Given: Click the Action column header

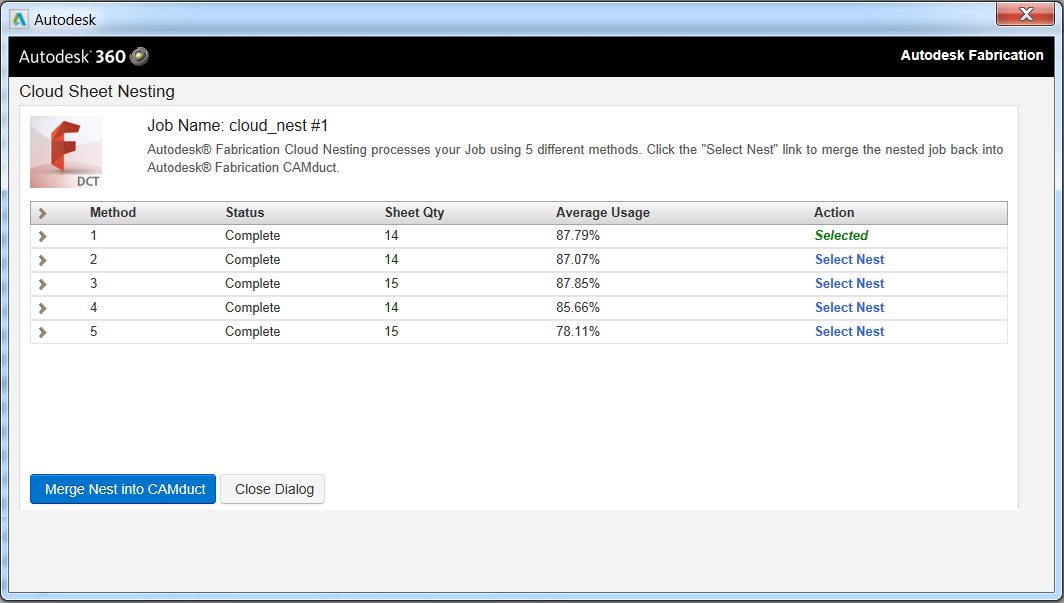Looking at the screenshot, I should [834, 212].
